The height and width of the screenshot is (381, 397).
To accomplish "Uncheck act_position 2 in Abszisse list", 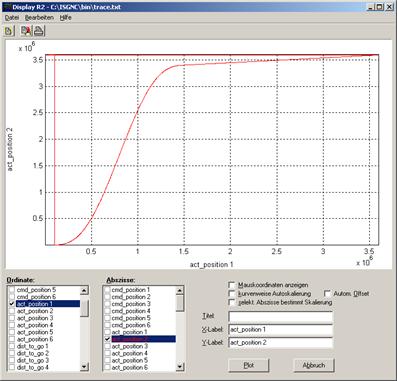I will [107, 339].
